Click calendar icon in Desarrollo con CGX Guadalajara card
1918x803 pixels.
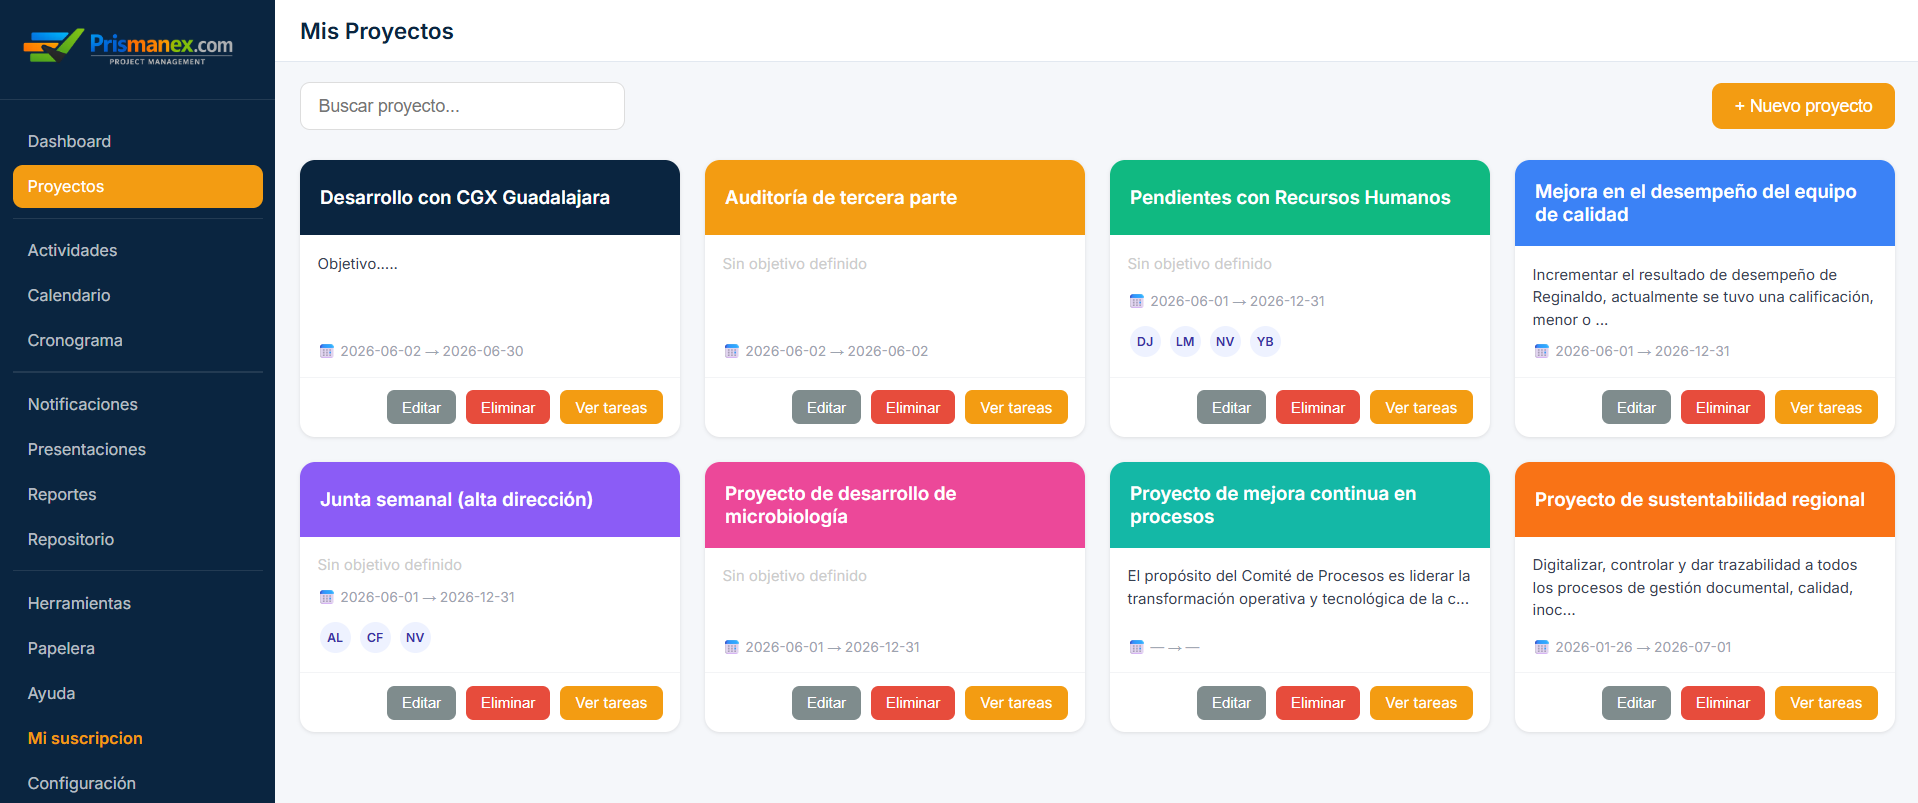coord(326,351)
